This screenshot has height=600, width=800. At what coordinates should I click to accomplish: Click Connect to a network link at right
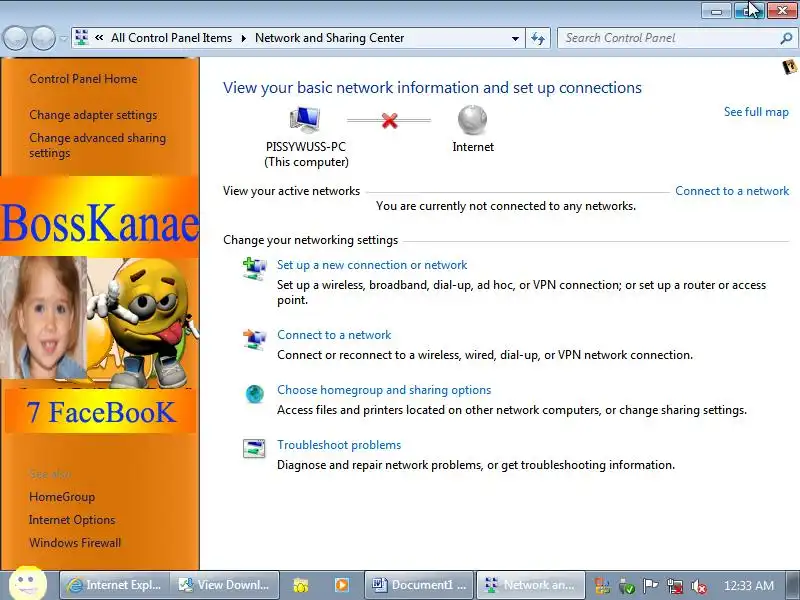click(x=732, y=191)
